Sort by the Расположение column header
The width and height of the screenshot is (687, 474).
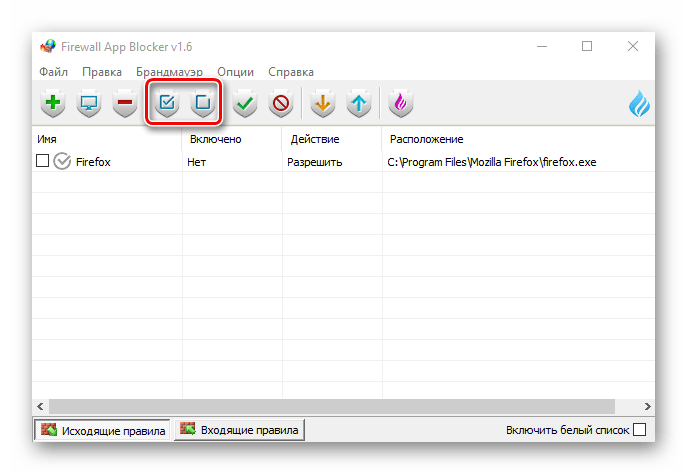[518, 139]
